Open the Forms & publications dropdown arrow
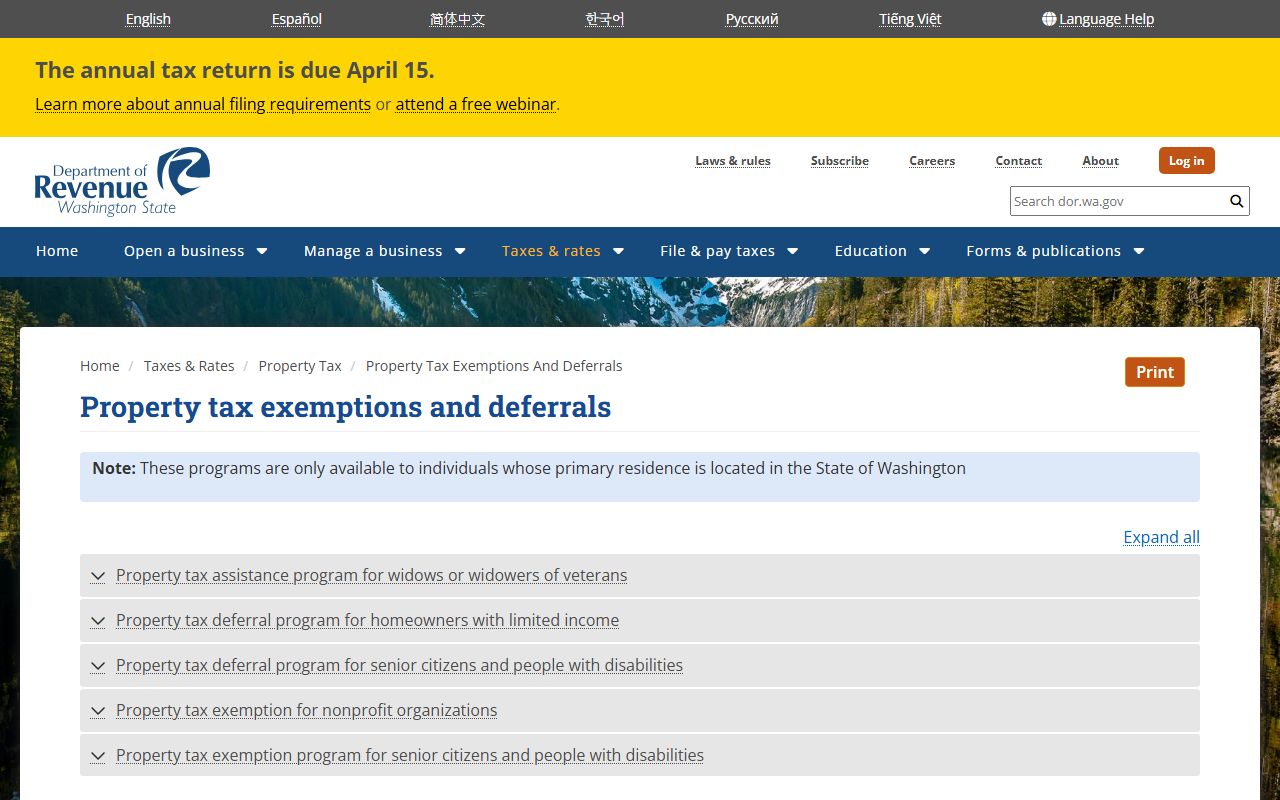 [1138, 251]
